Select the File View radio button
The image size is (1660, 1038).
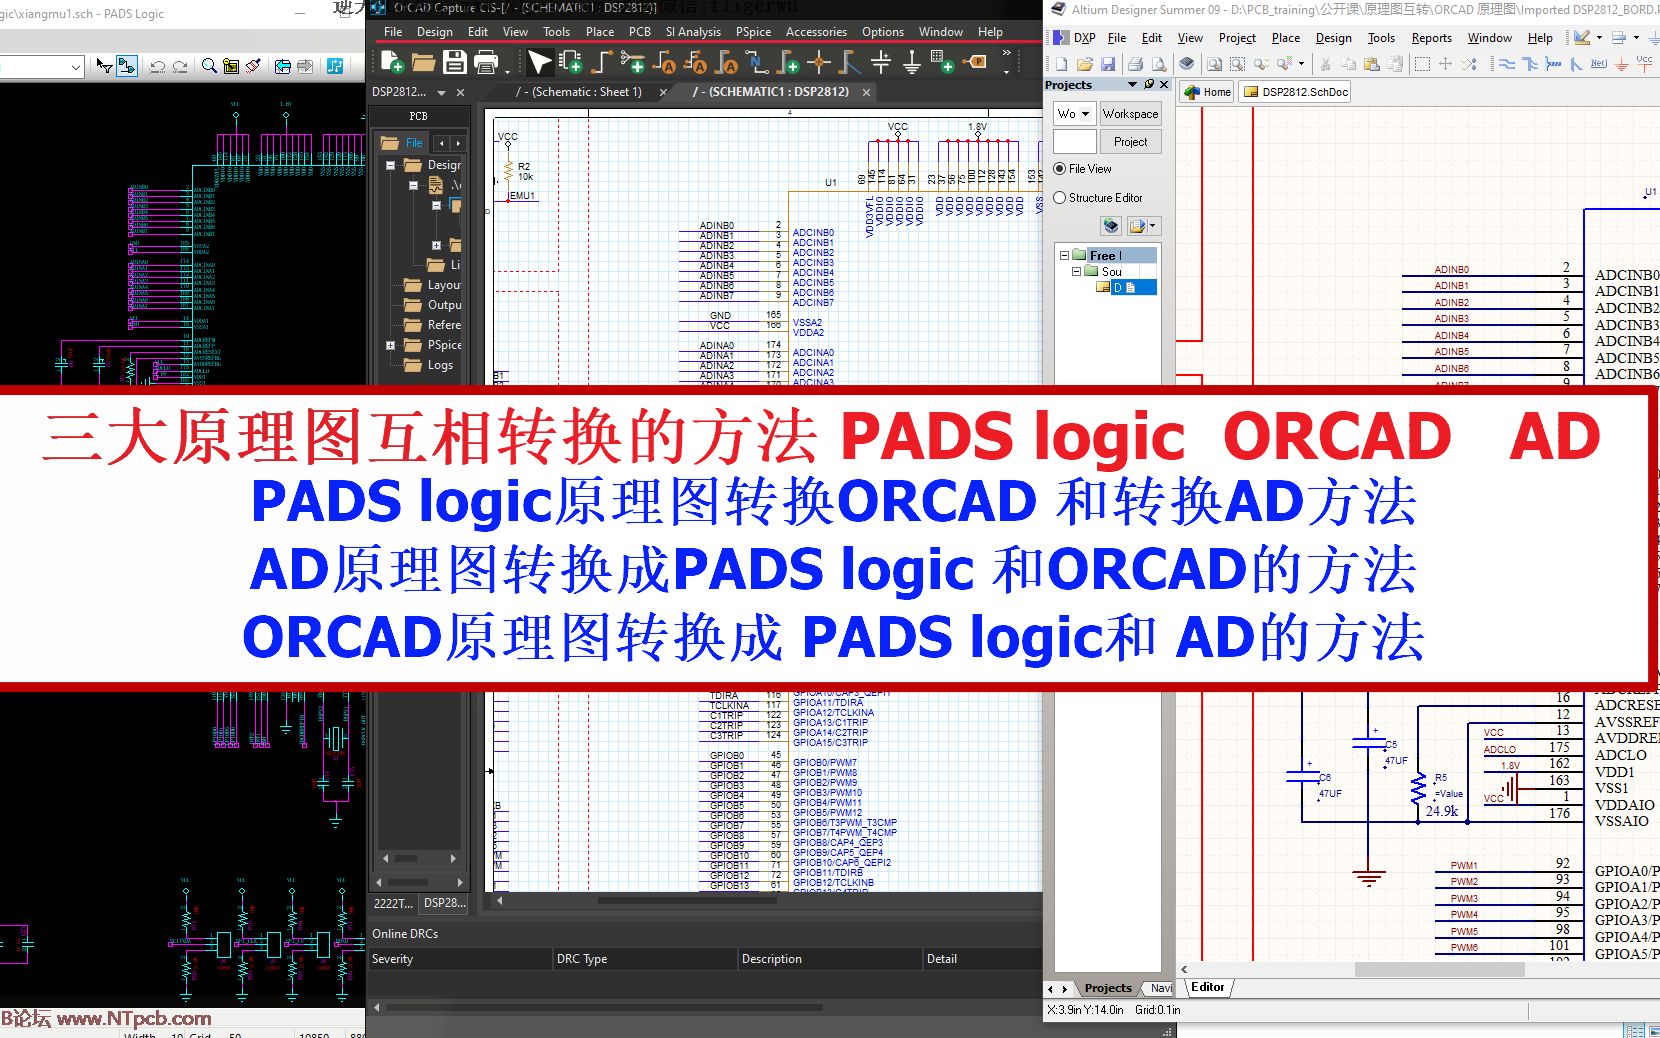point(1060,168)
